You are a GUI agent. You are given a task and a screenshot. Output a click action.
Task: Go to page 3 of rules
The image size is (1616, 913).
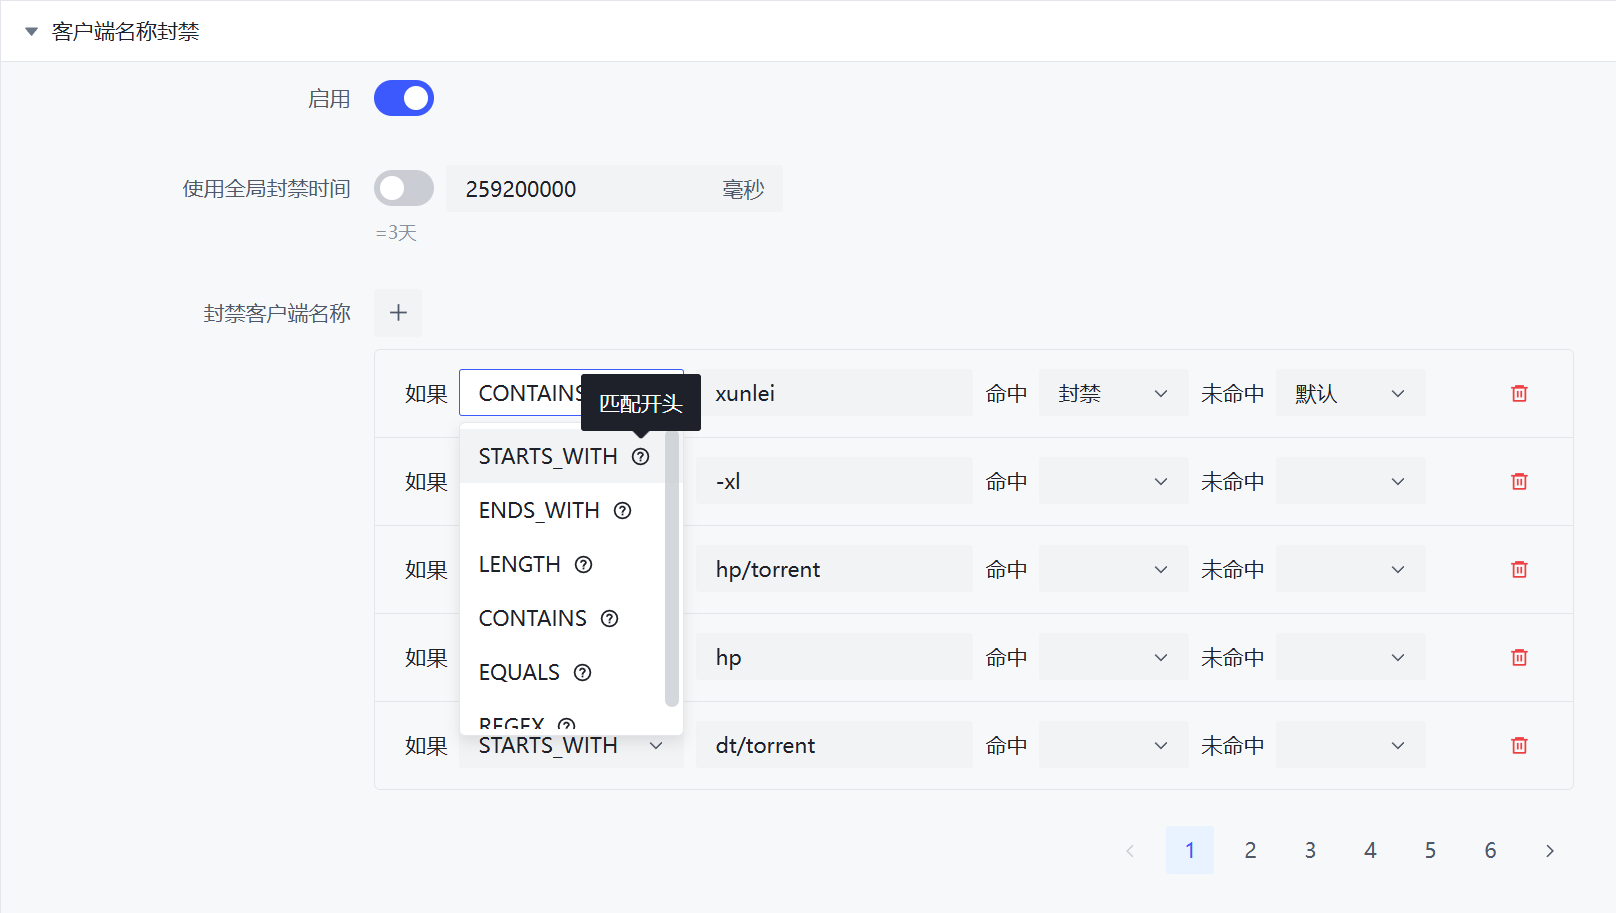pos(1309,850)
